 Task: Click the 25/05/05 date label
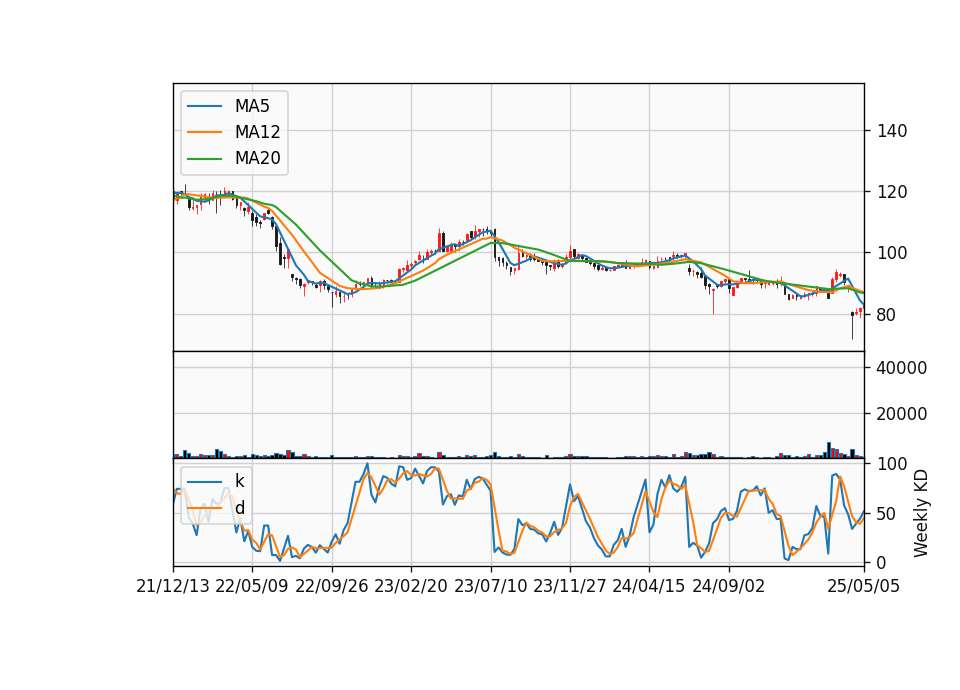pos(863,586)
